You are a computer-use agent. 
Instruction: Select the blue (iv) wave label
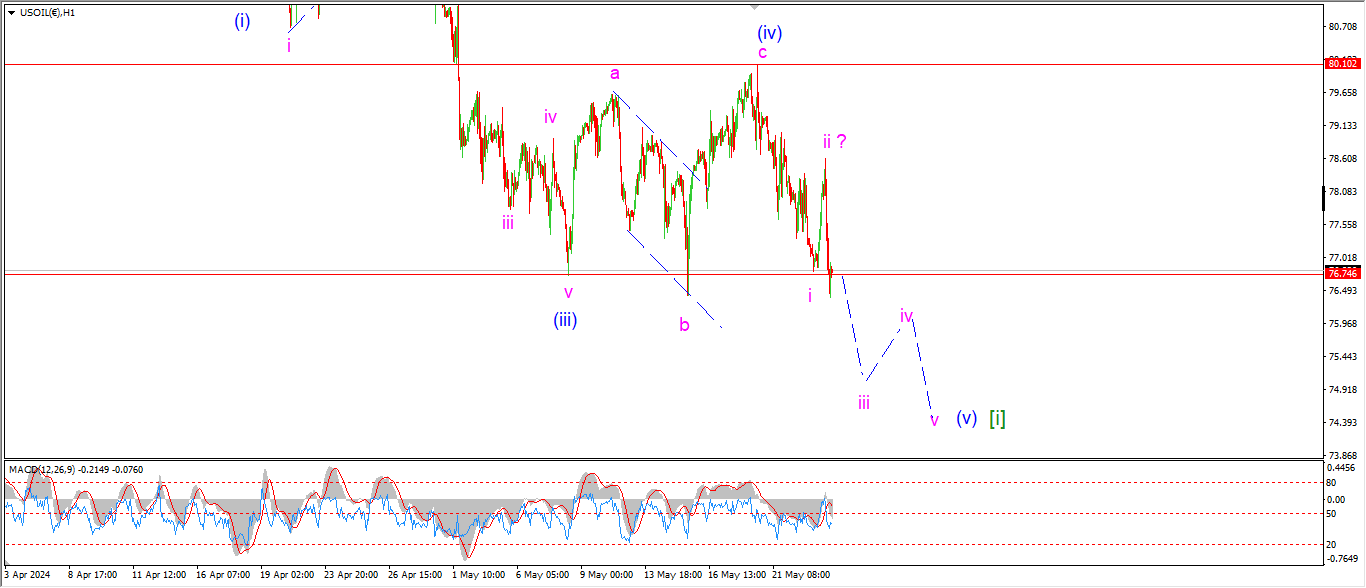[768, 32]
